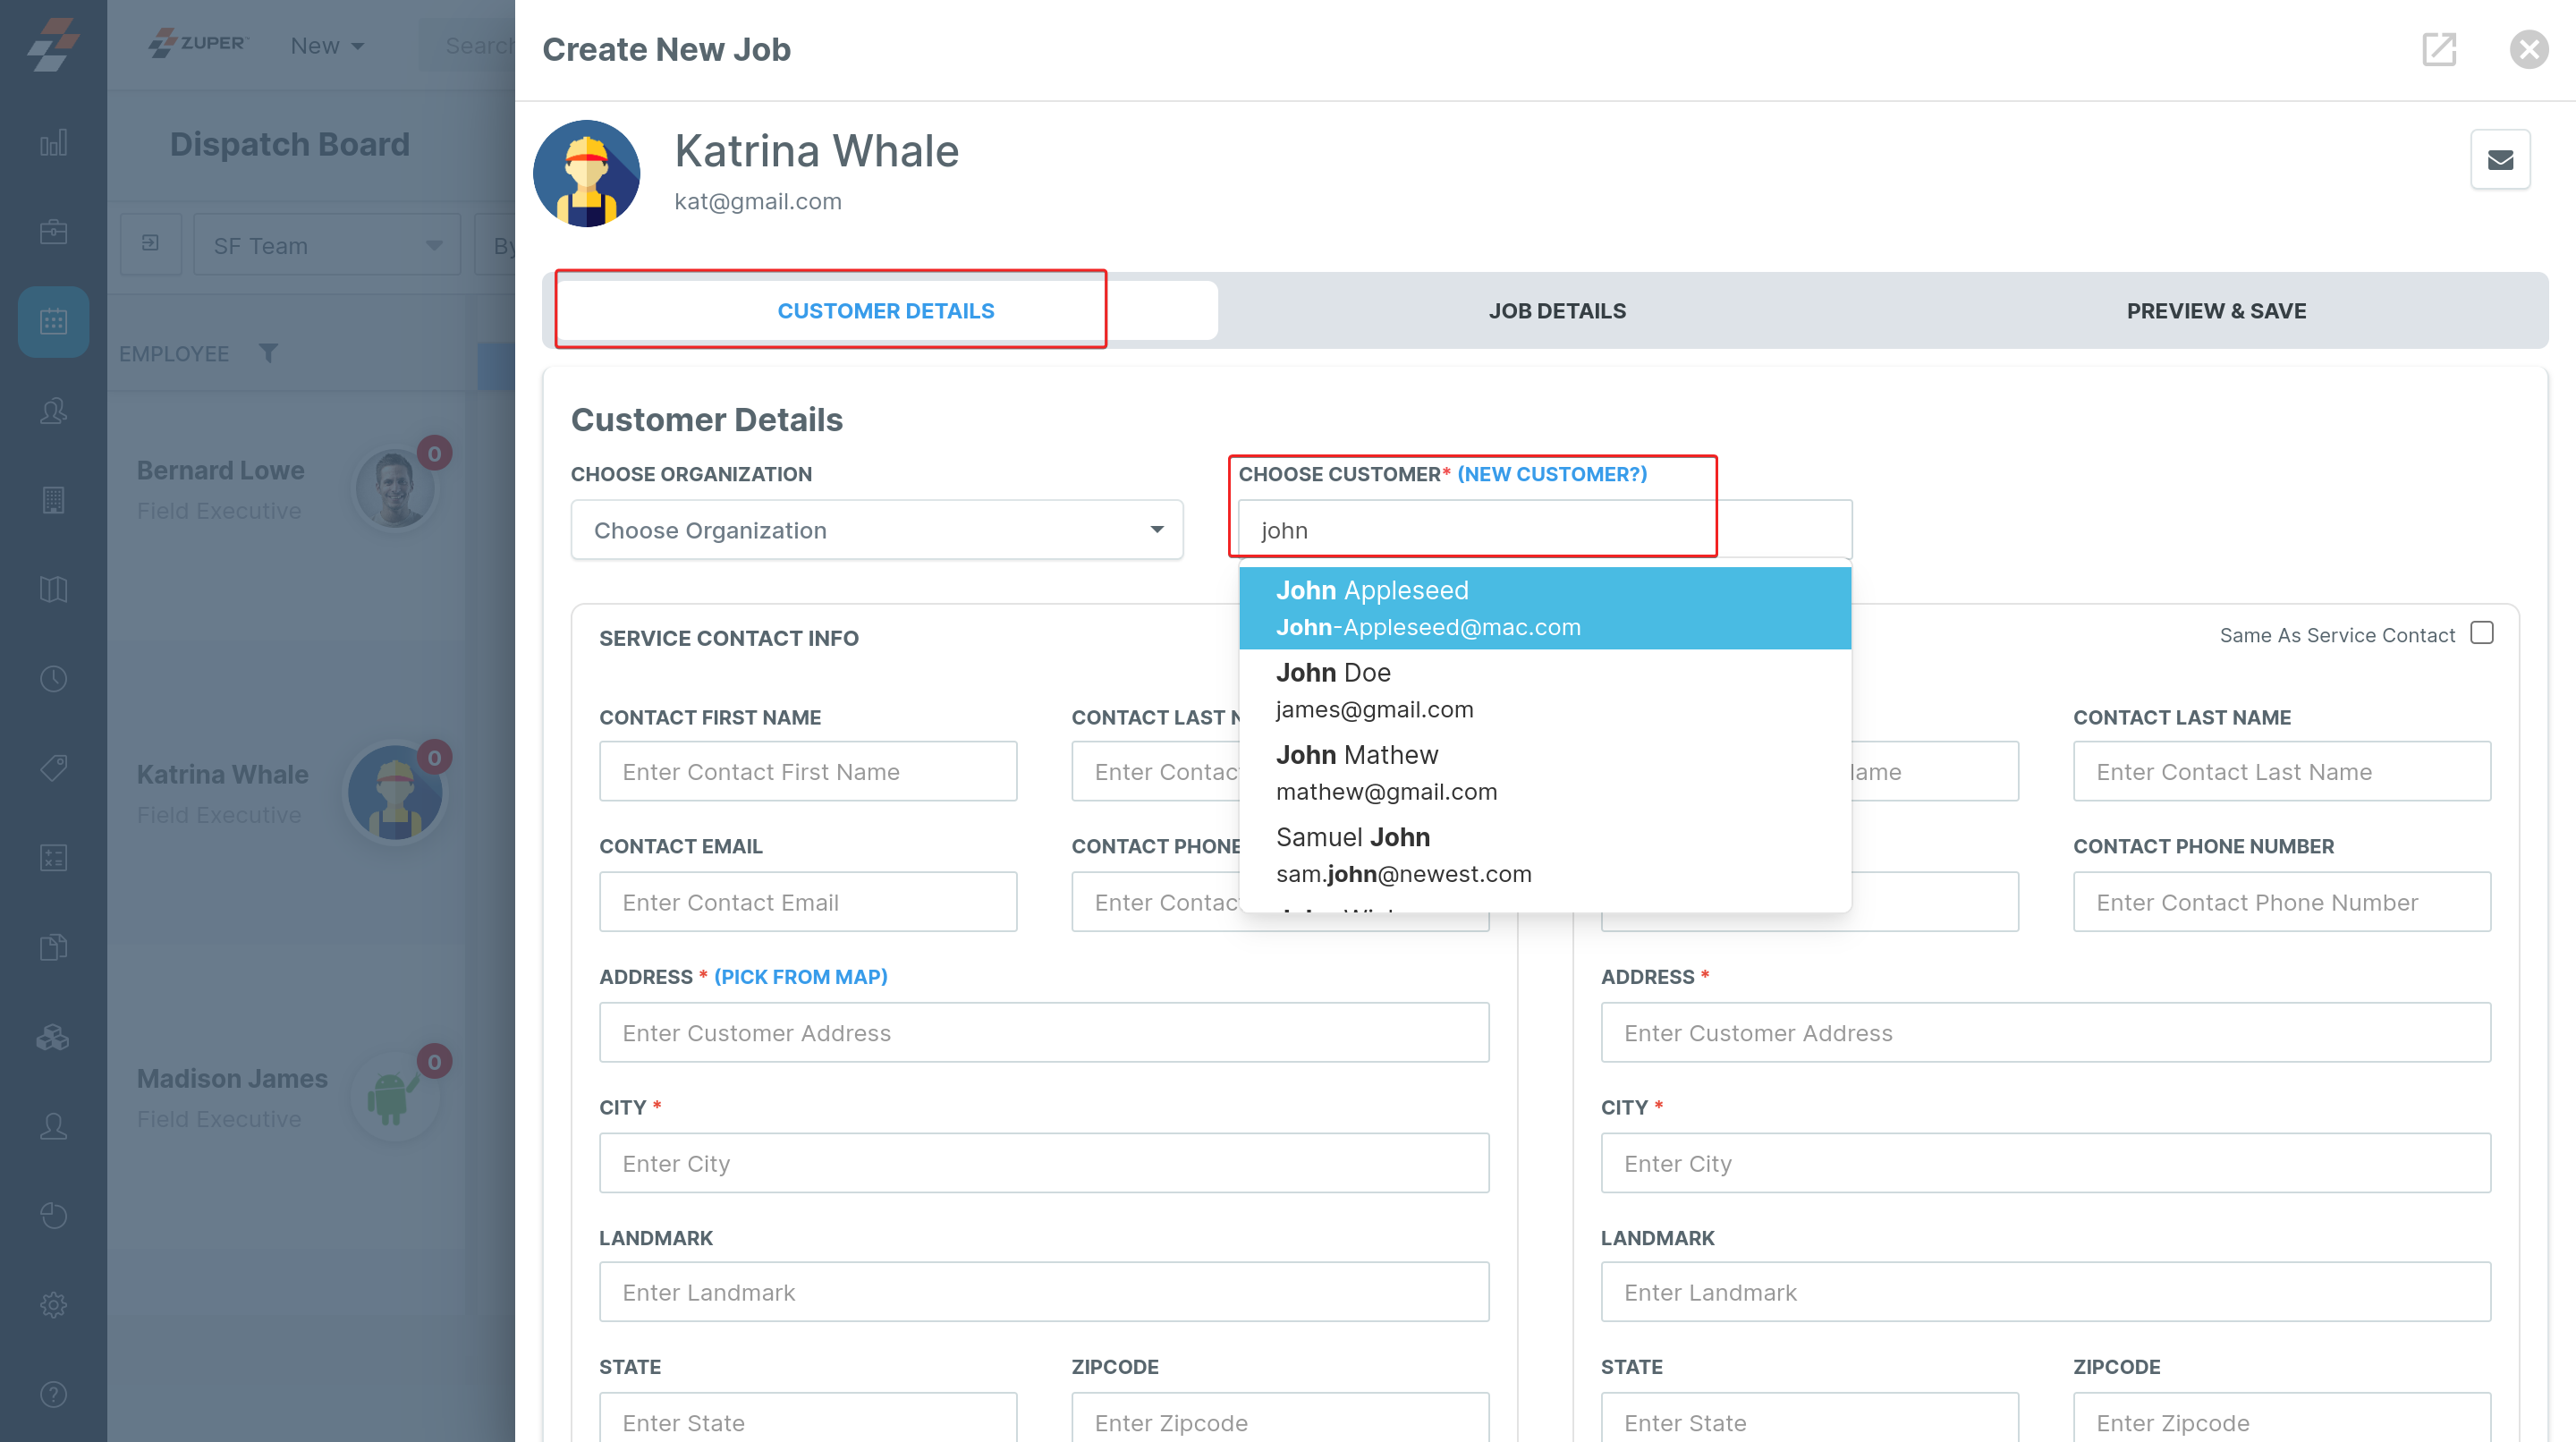
Task: Open the SF Team dropdown
Action: 326,245
